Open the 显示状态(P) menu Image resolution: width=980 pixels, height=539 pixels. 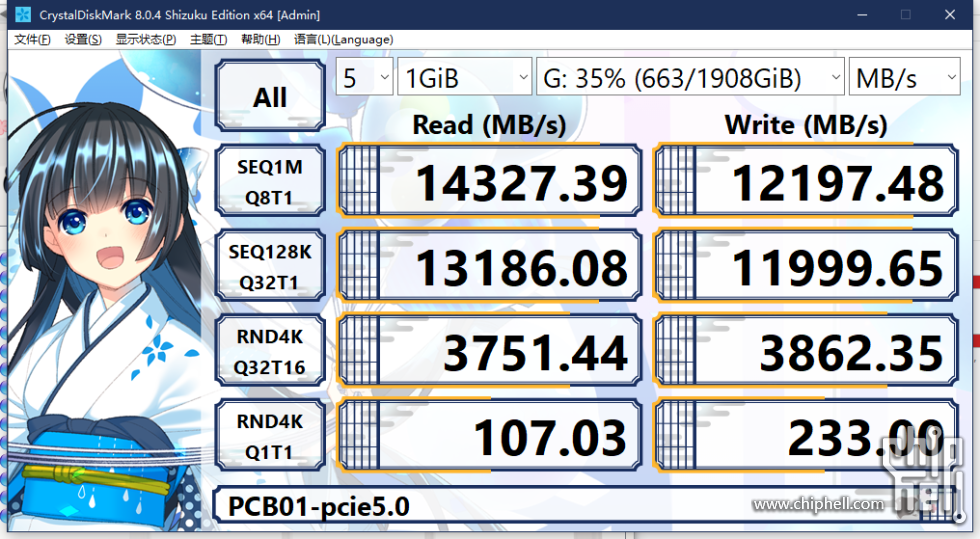click(x=146, y=39)
